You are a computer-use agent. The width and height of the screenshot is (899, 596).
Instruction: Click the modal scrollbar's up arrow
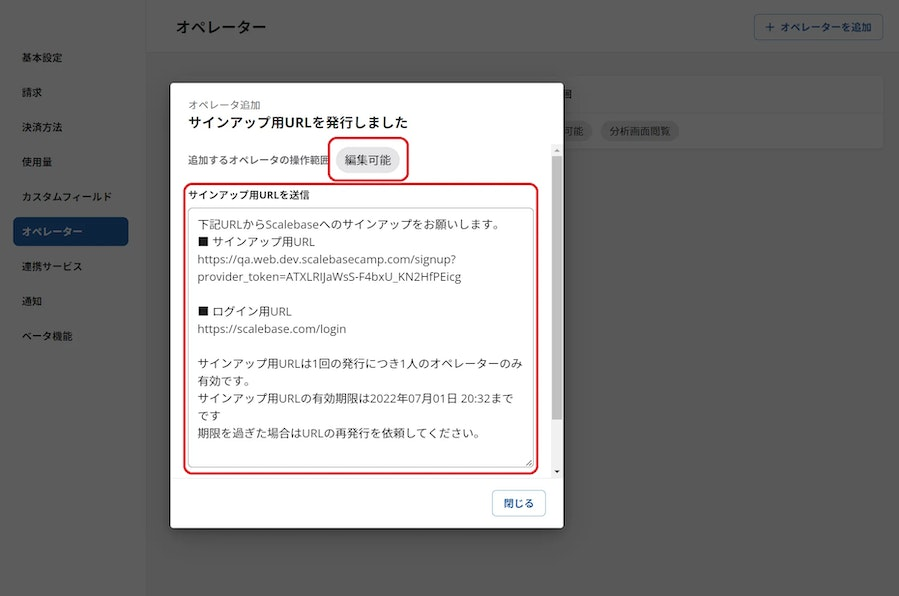pyautogui.click(x=557, y=149)
